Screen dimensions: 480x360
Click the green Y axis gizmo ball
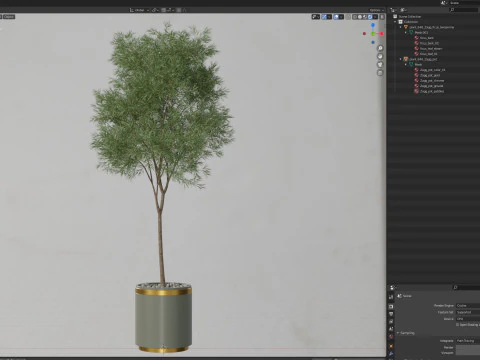tap(373, 34)
